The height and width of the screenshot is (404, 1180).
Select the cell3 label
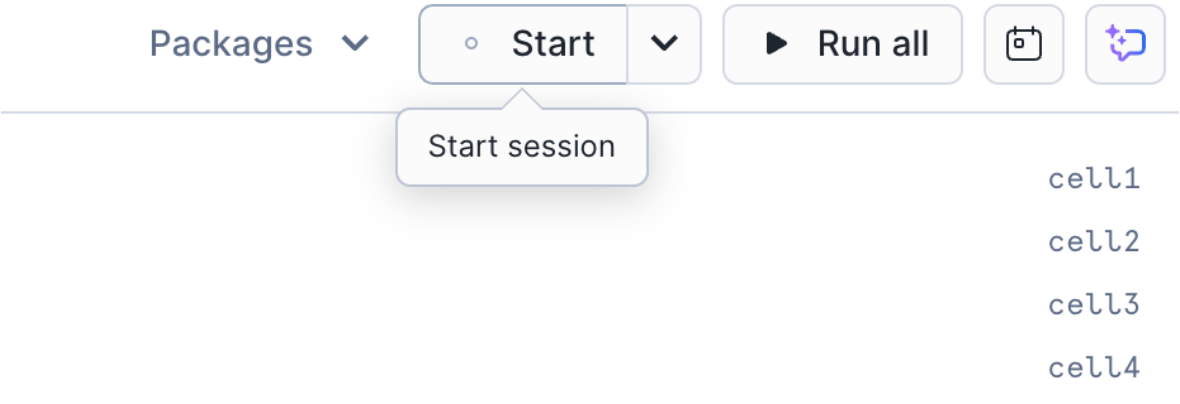1094,305
